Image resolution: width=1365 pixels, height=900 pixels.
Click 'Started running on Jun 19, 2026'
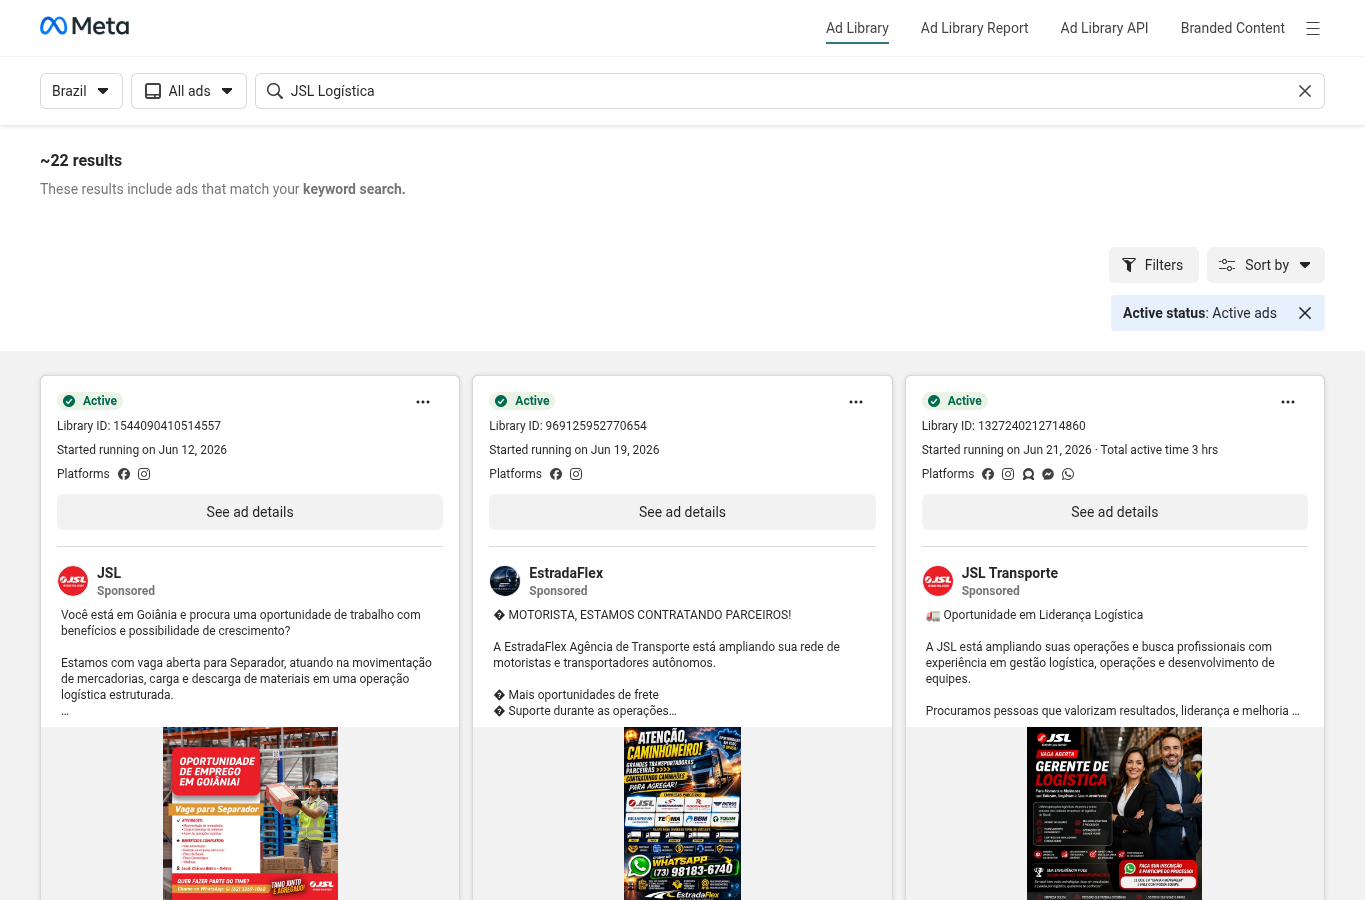click(574, 450)
